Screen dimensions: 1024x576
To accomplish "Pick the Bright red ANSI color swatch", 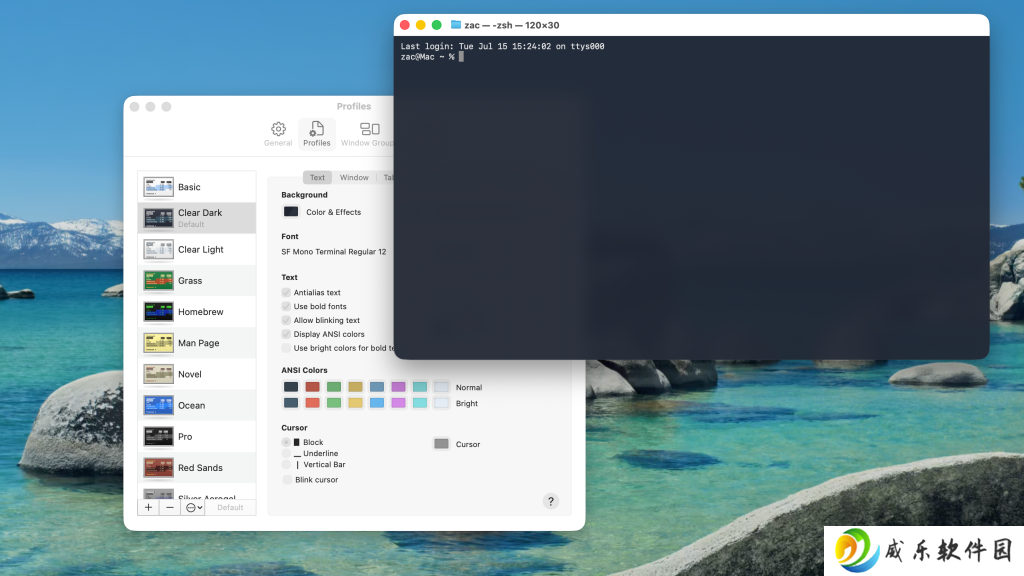I will coord(313,403).
